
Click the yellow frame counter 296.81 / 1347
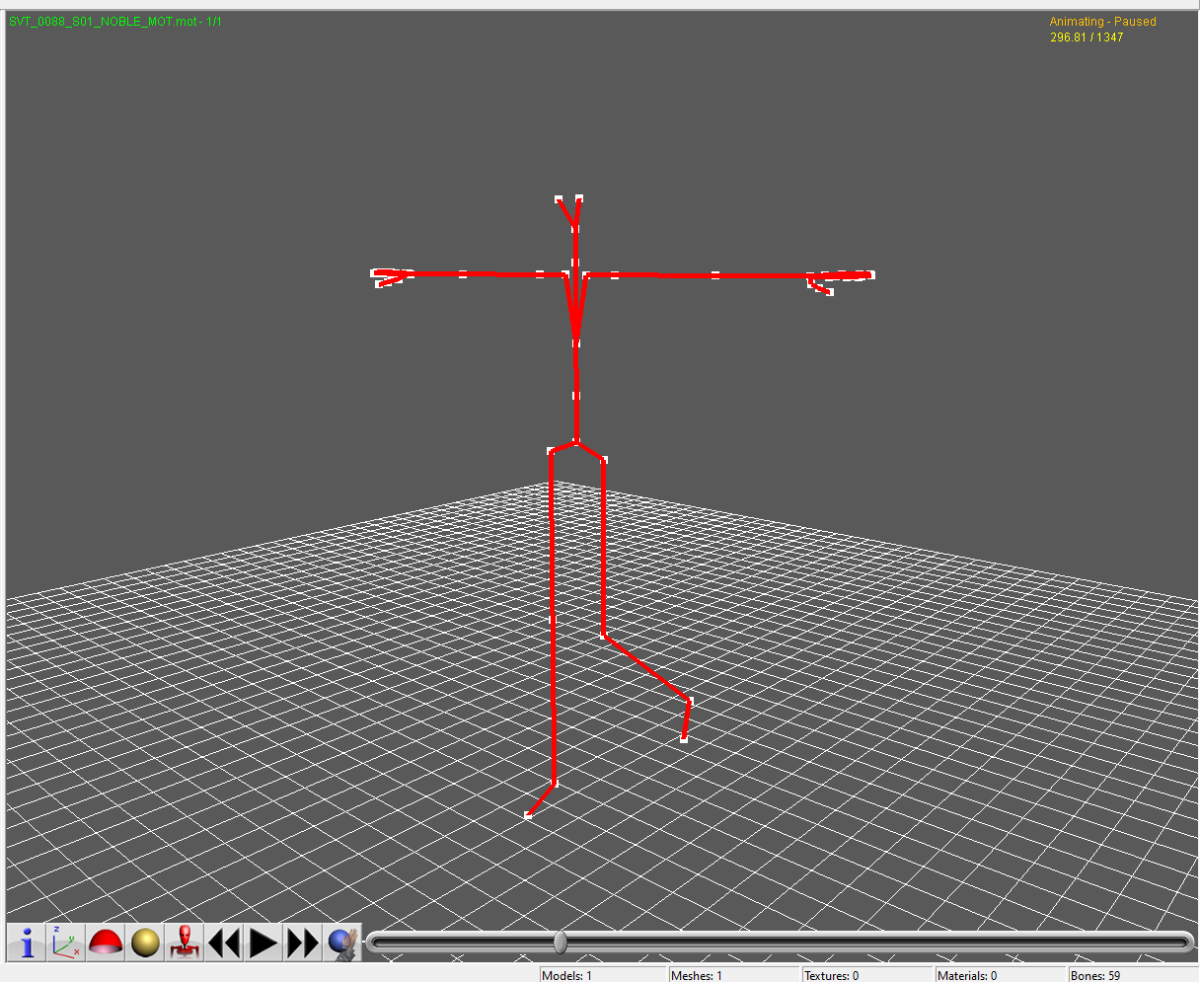point(1086,37)
